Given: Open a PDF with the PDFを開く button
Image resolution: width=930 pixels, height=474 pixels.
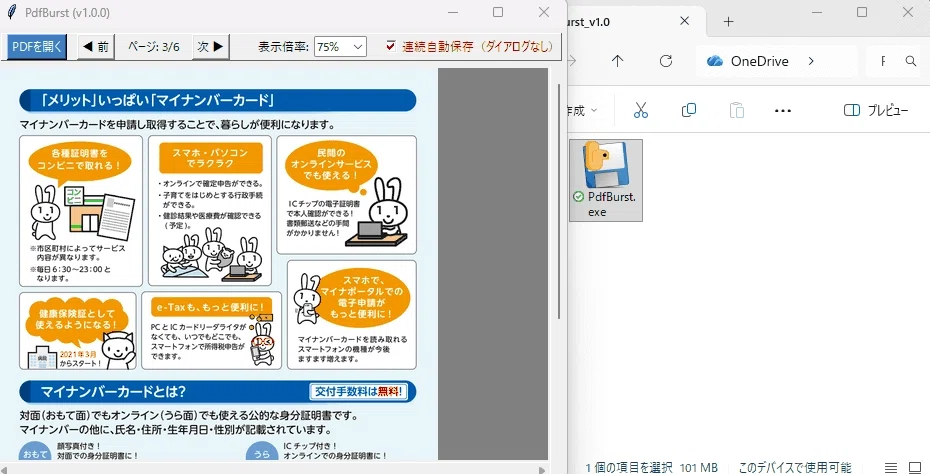Looking at the screenshot, I should (x=37, y=47).
